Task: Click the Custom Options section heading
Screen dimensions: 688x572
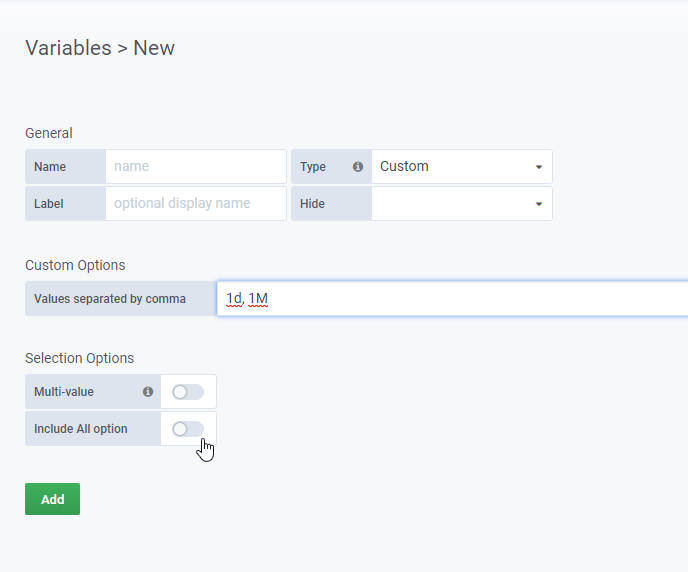Action: (x=75, y=265)
